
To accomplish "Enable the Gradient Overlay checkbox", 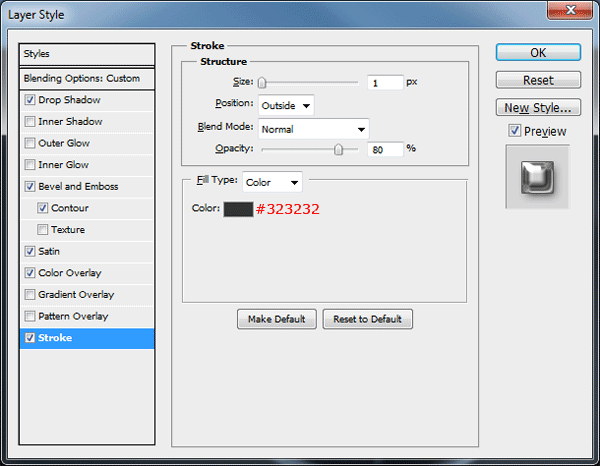I will (x=30, y=295).
